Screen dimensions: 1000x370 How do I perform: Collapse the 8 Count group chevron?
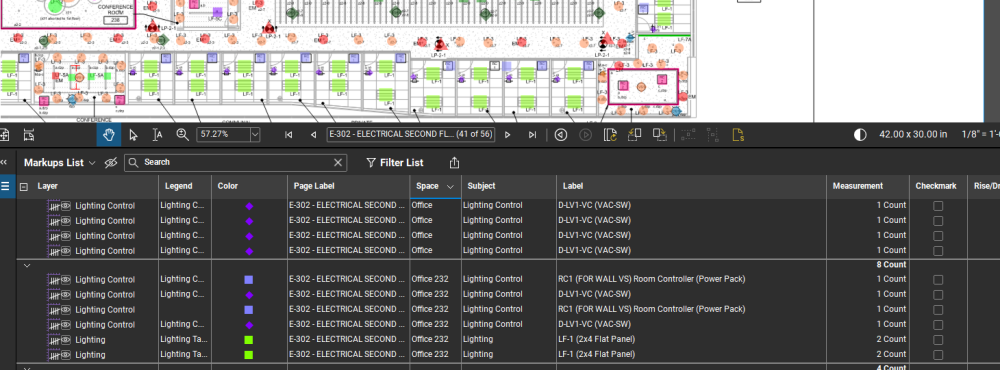click(27, 265)
